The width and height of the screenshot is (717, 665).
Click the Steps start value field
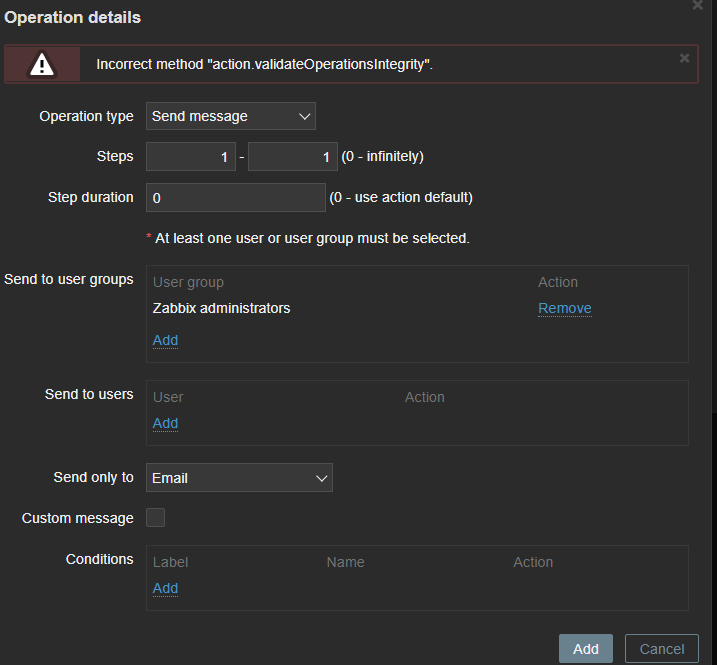tap(191, 157)
